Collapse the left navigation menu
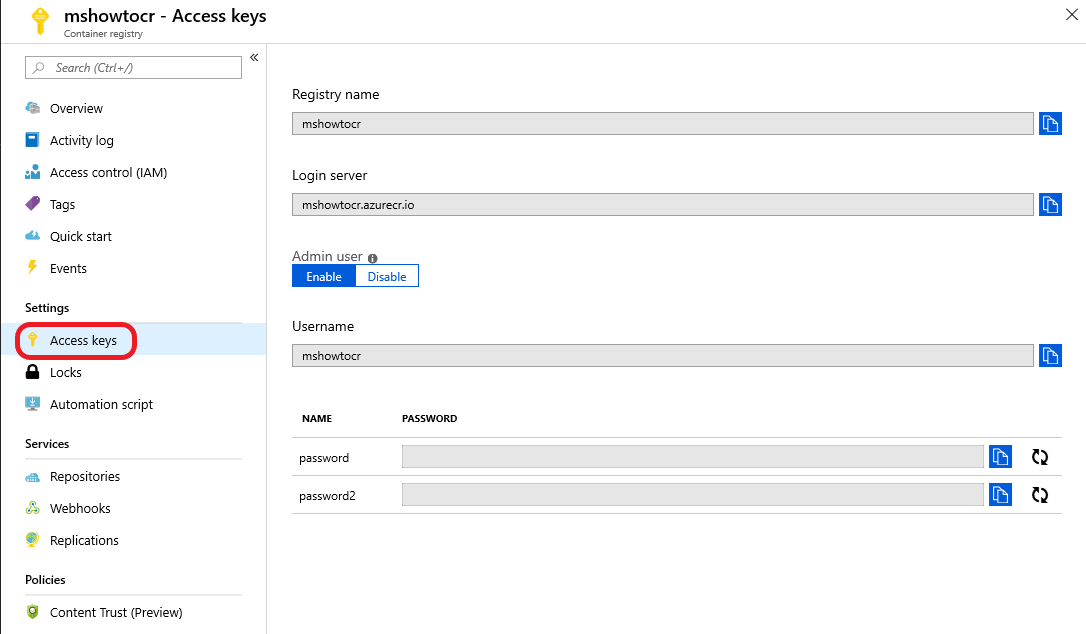This screenshot has height=634, width=1086. click(254, 58)
